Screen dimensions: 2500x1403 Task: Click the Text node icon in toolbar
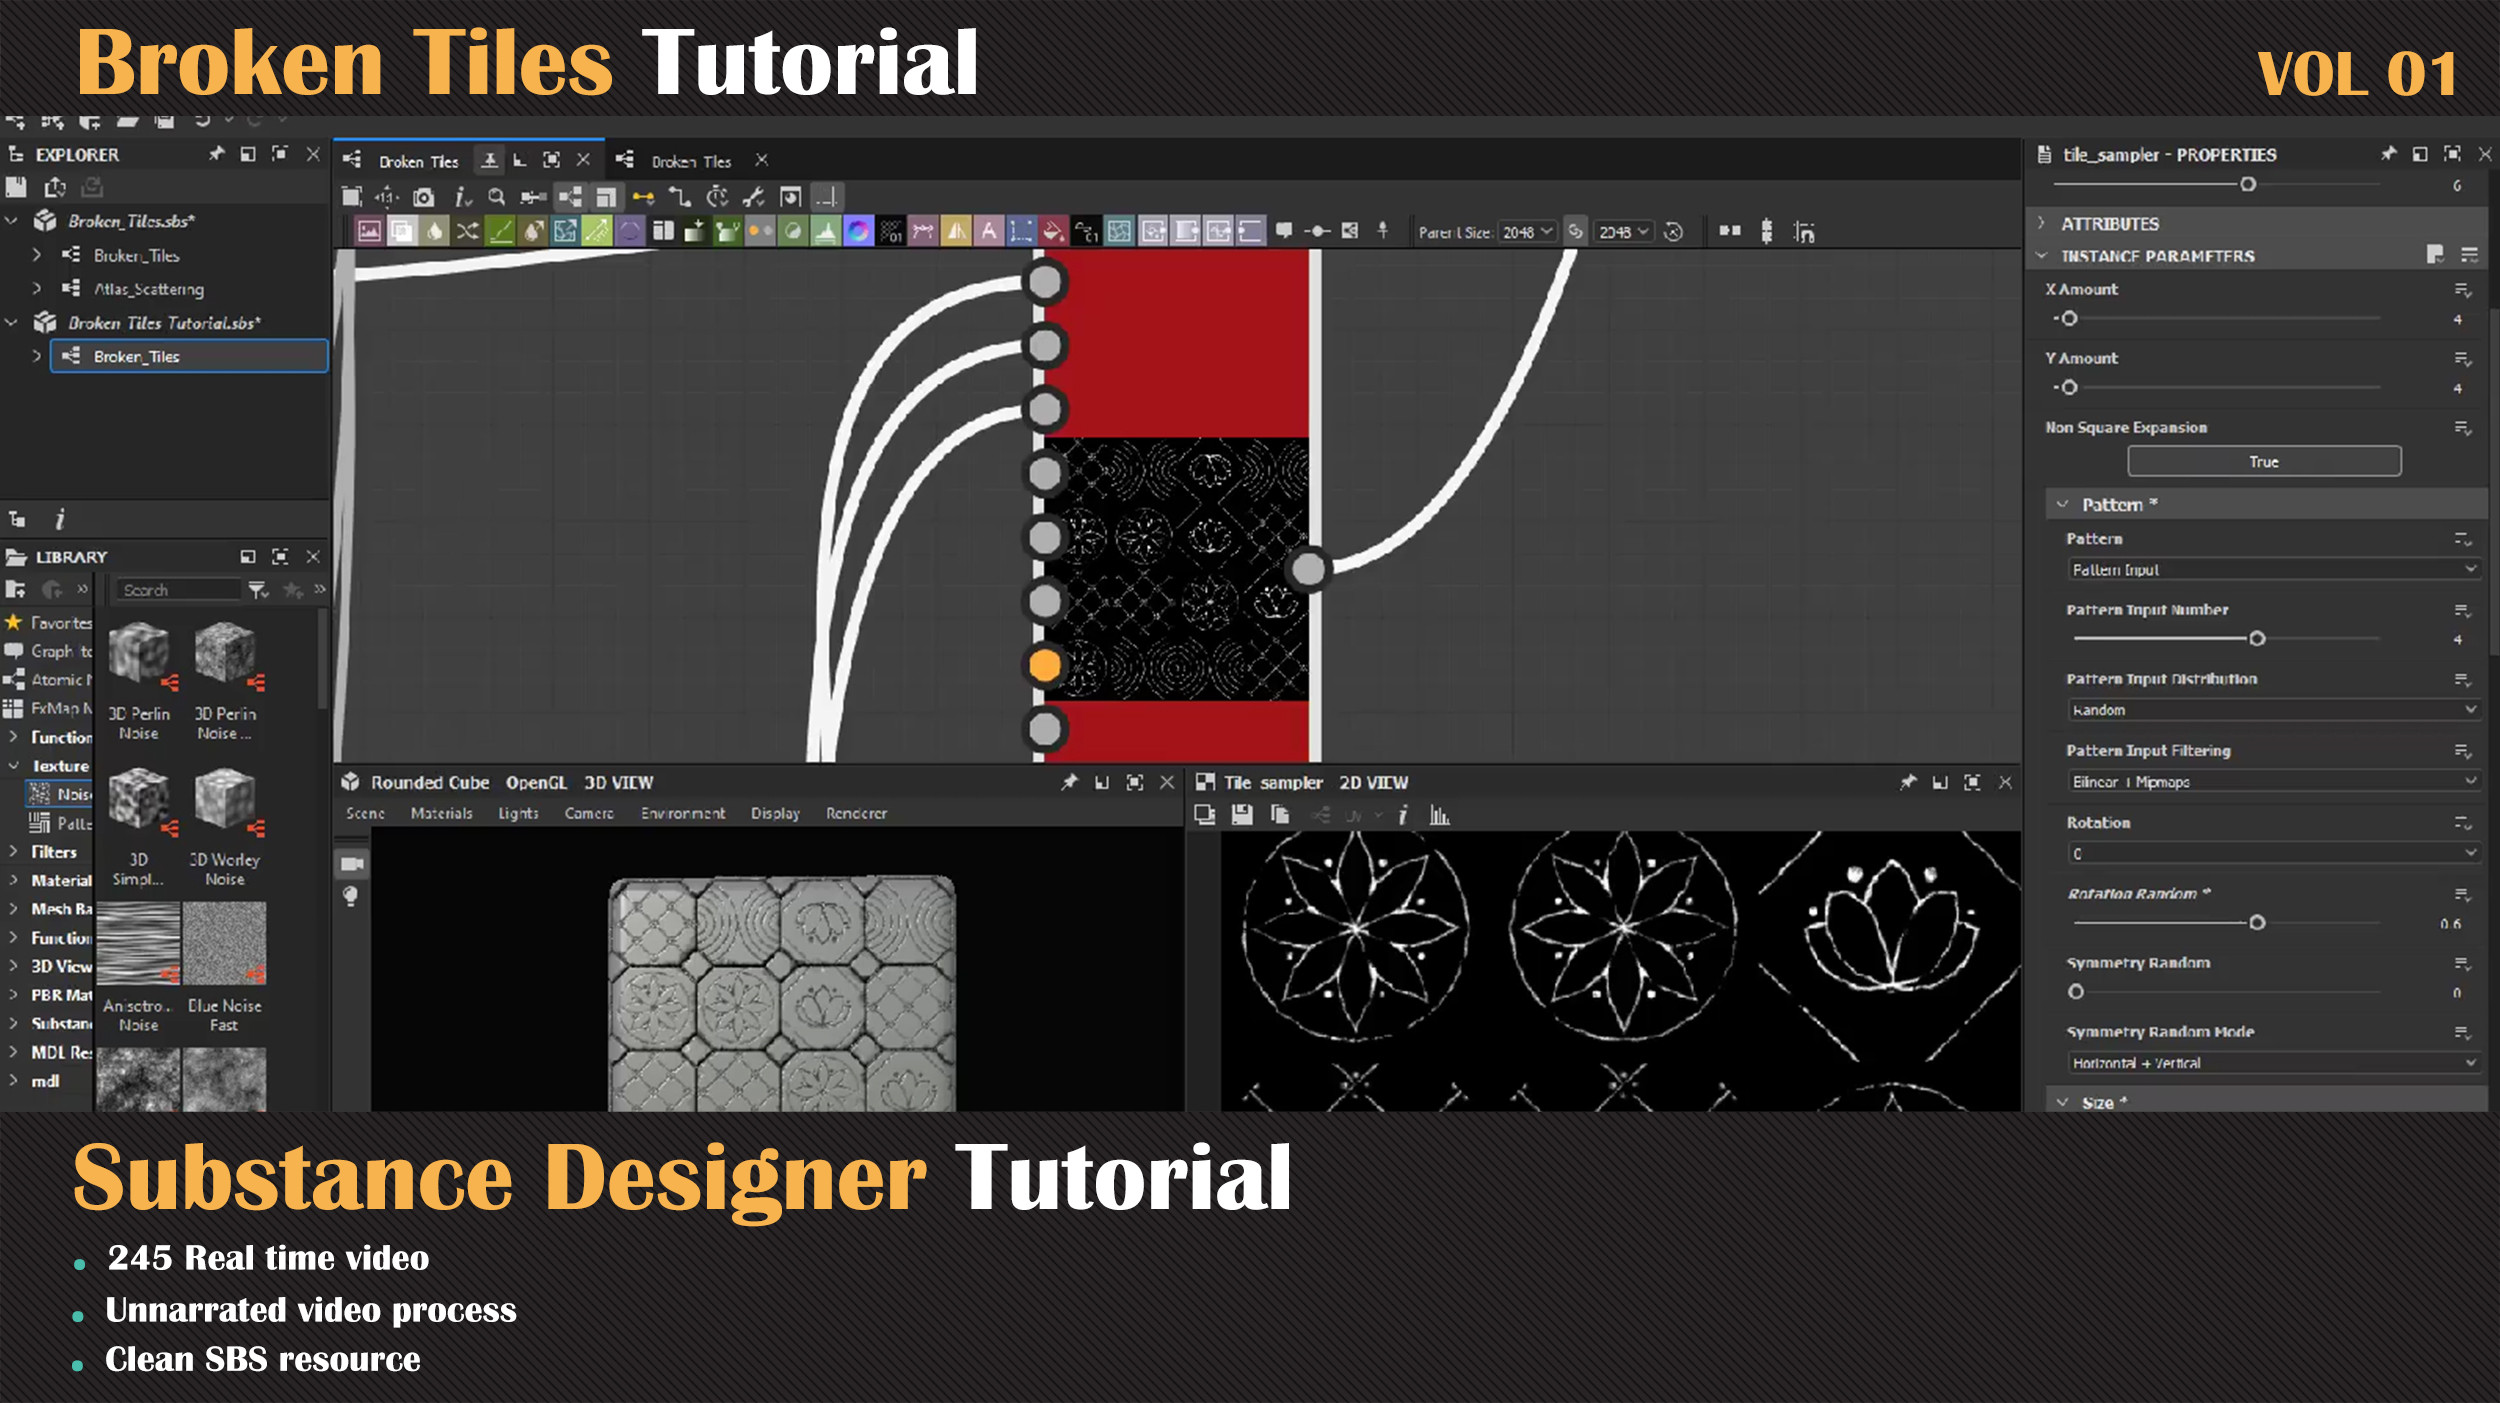(x=988, y=232)
